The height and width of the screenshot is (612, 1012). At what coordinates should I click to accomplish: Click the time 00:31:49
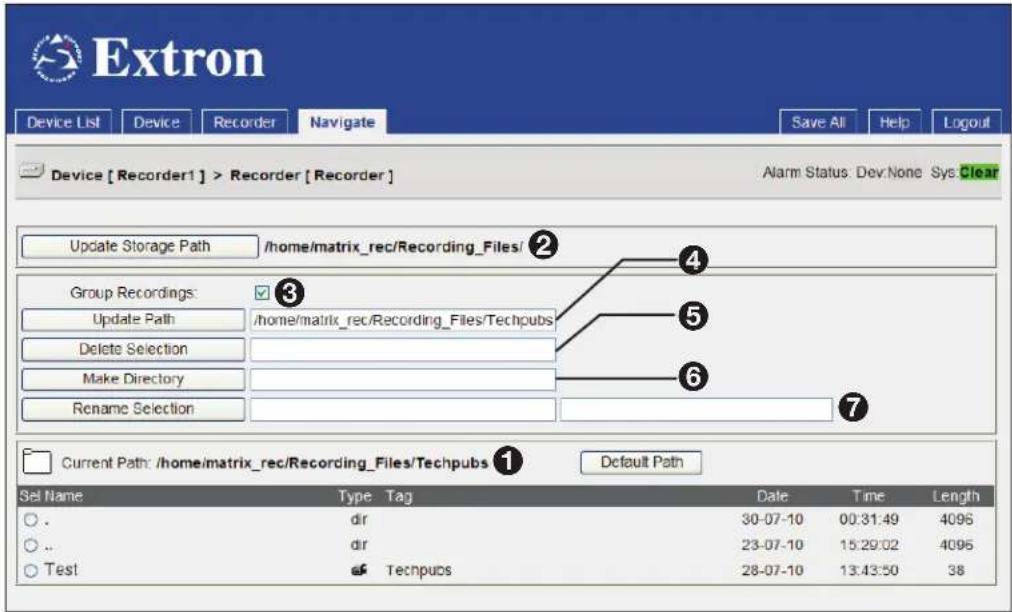pos(869,520)
